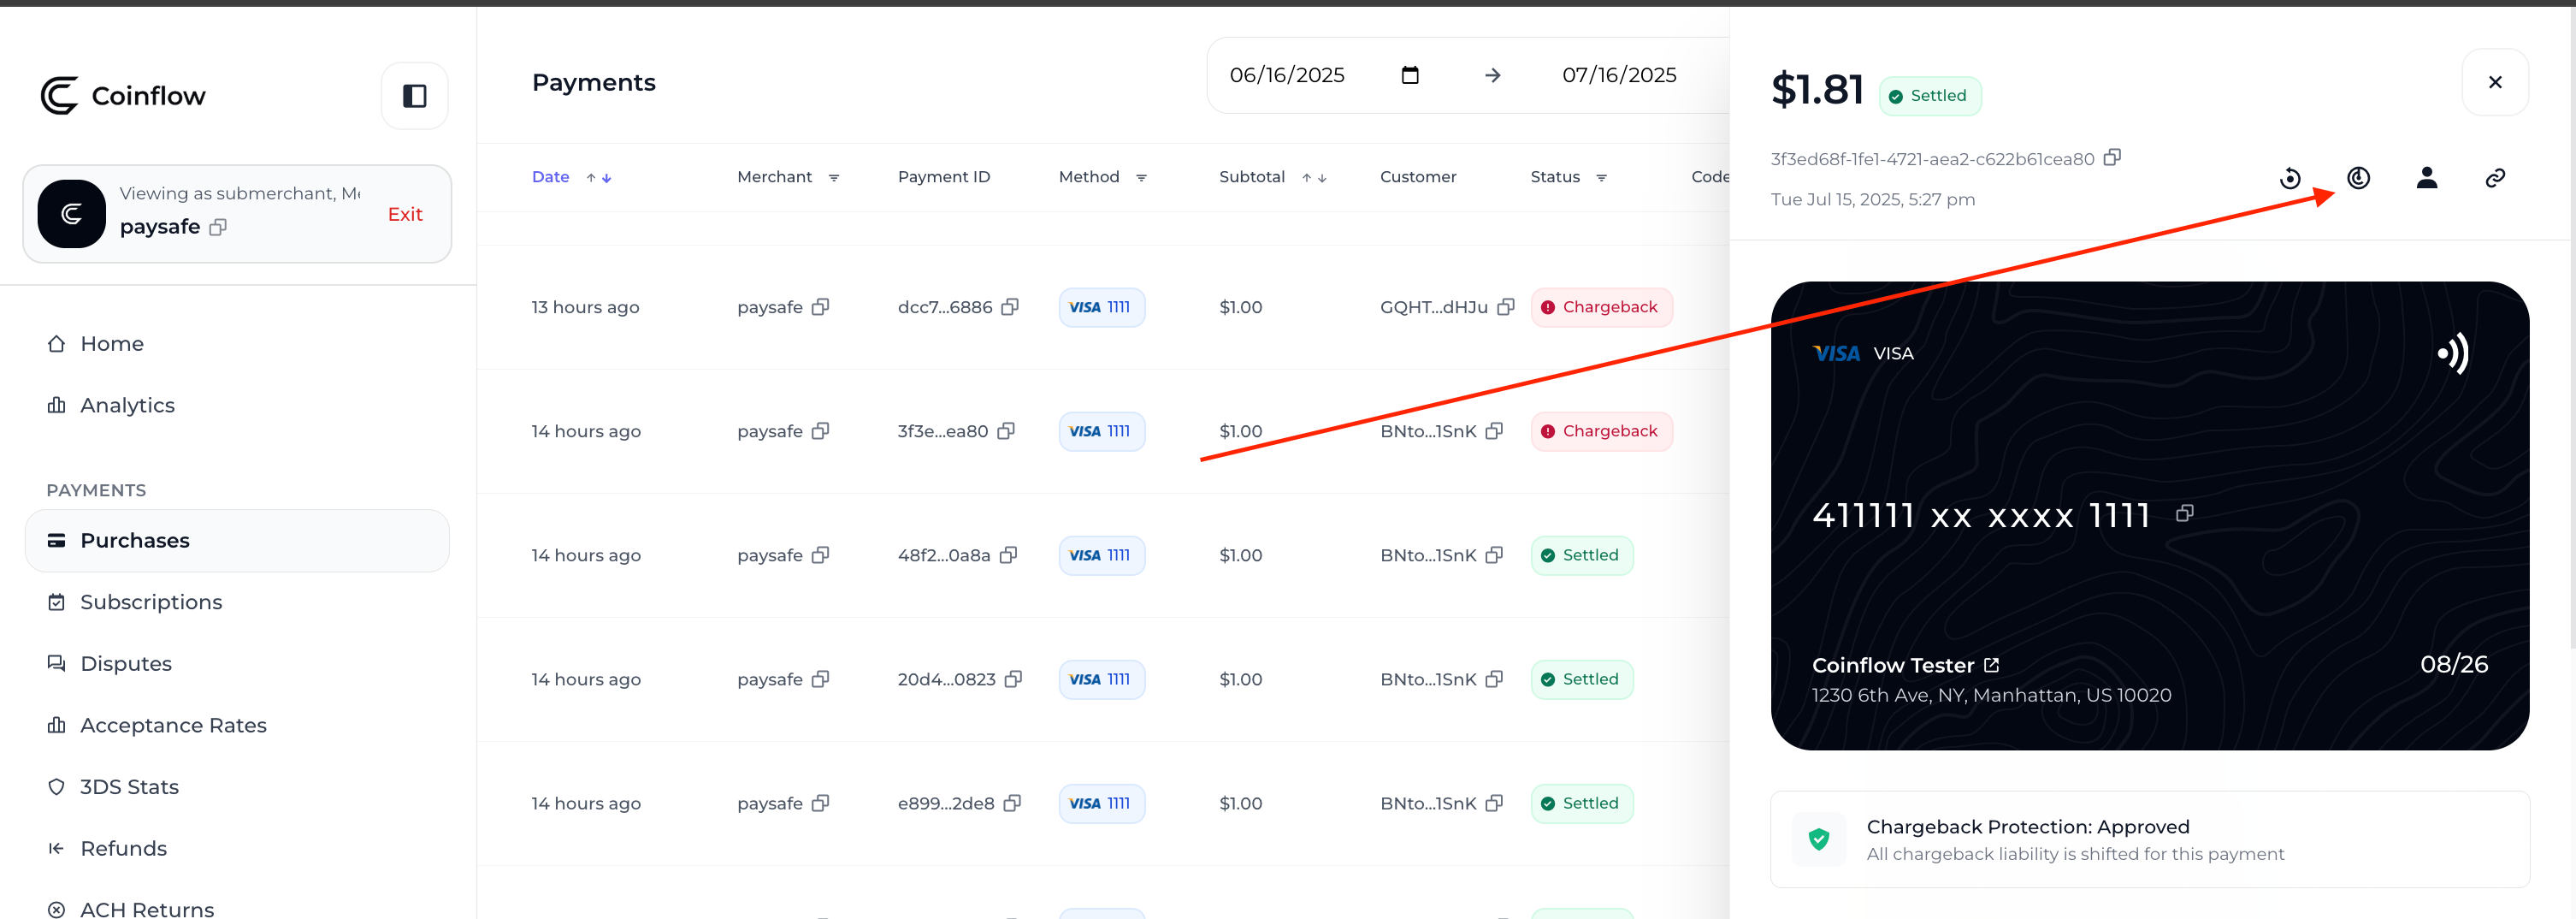2576x919 pixels.
Task: Copy full payment ID 3f3ed68f in detail panel
Action: point(2112,158)
